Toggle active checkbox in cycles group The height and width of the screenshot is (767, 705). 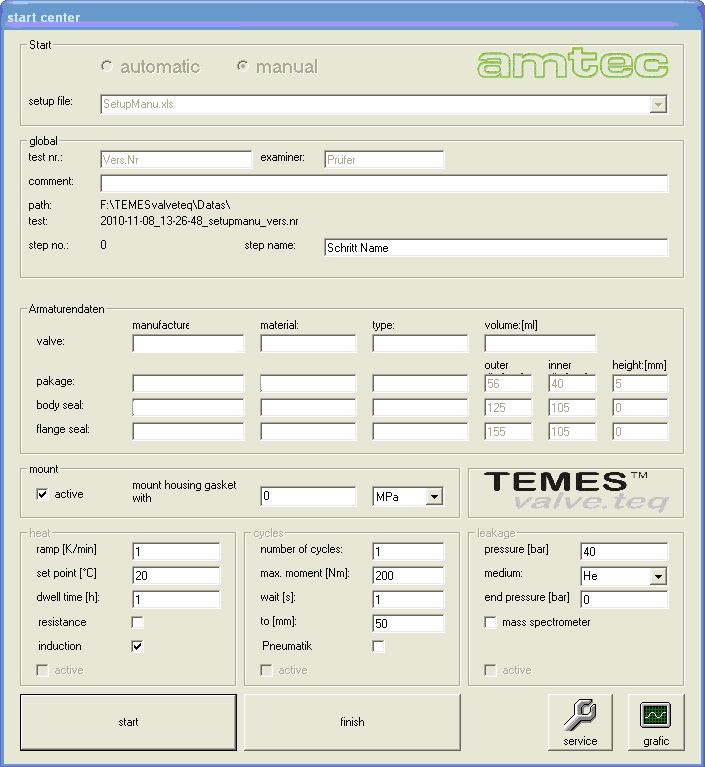[x=267, y=670]
